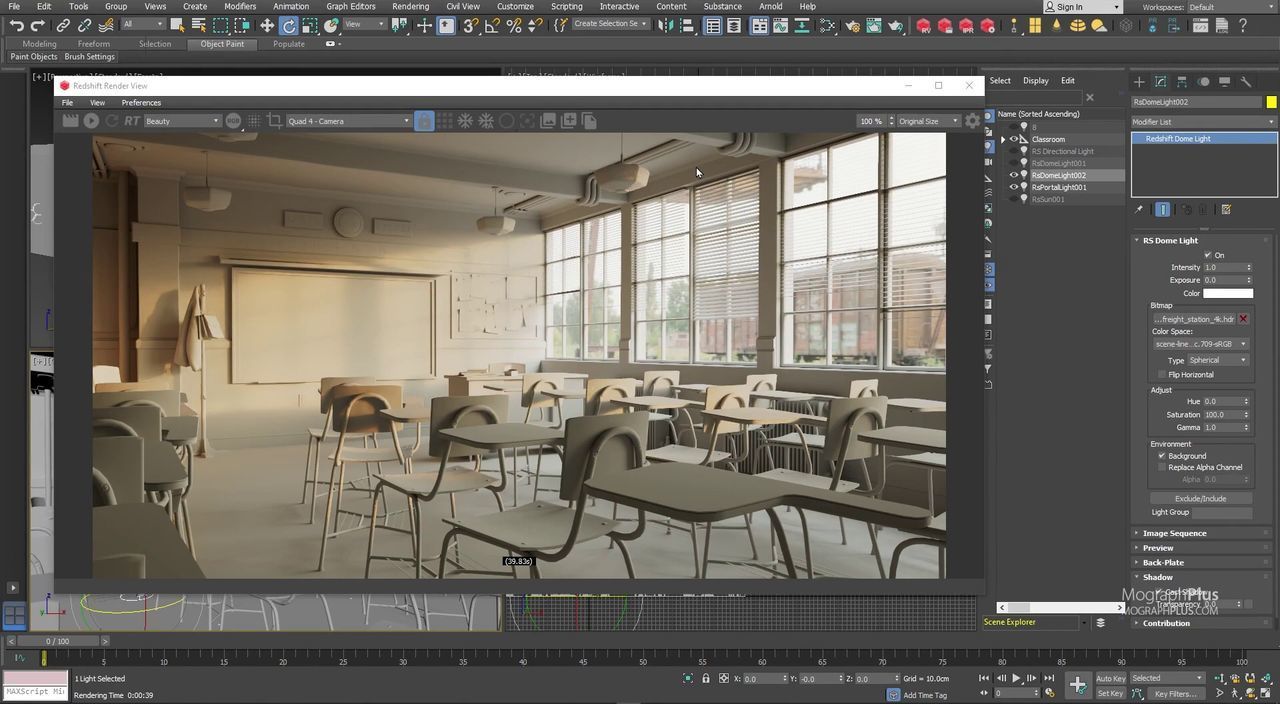Hide RsPortalLight001 using its eye icon

(1013, 187)
